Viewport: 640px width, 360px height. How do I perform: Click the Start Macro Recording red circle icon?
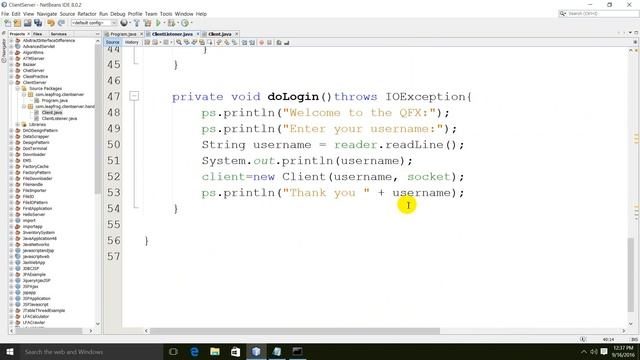coord(262,42)
